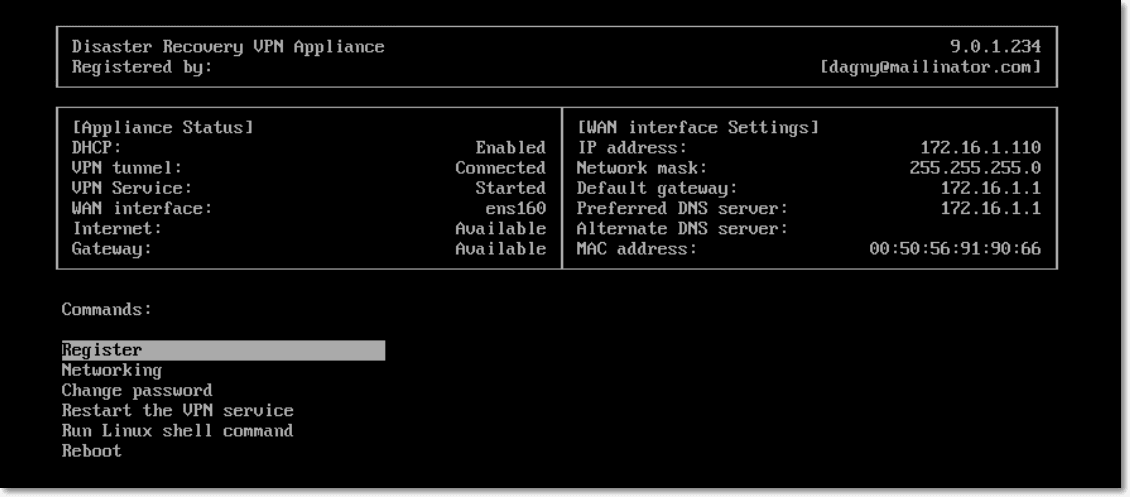1130x497 pixels.
Task: Select the Register command
Action: click(102, 350)
